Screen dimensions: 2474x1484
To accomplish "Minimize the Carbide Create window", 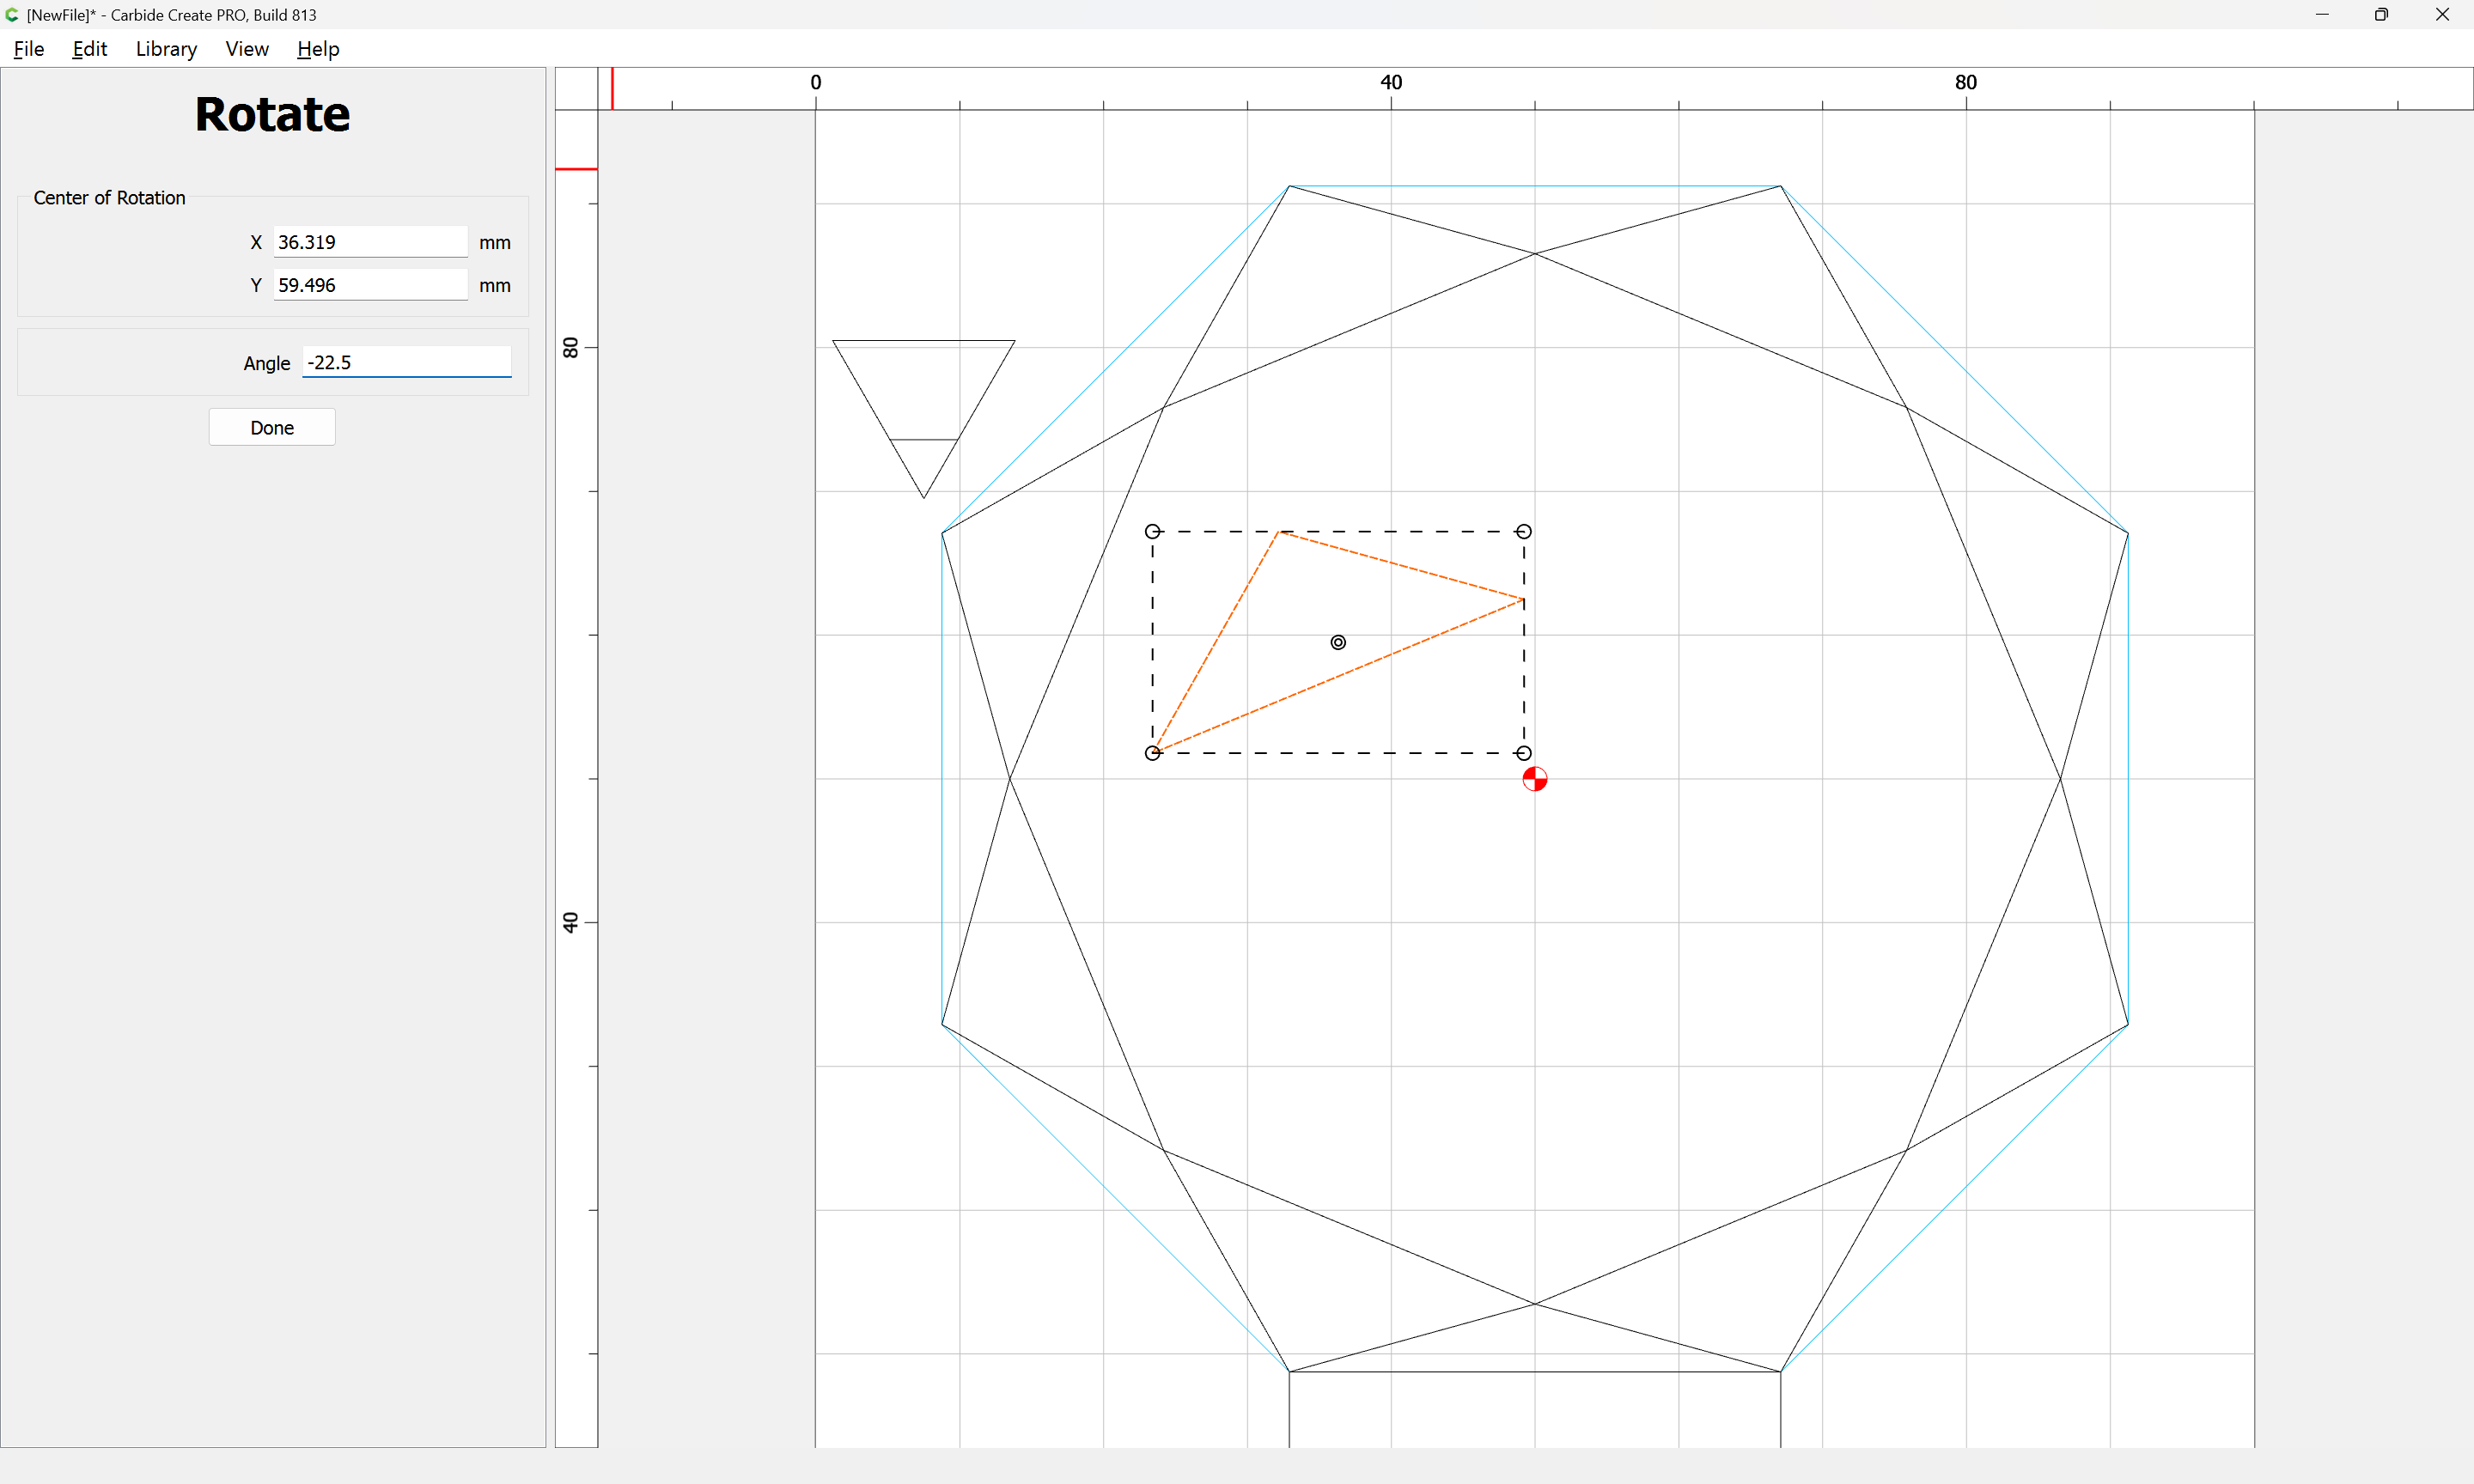I will tap(2322, 15).
